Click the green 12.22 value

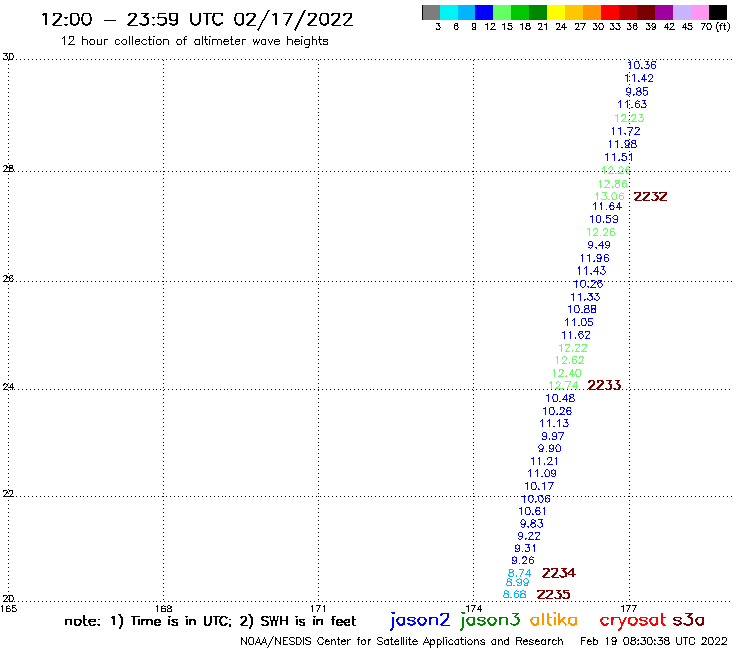573,348
